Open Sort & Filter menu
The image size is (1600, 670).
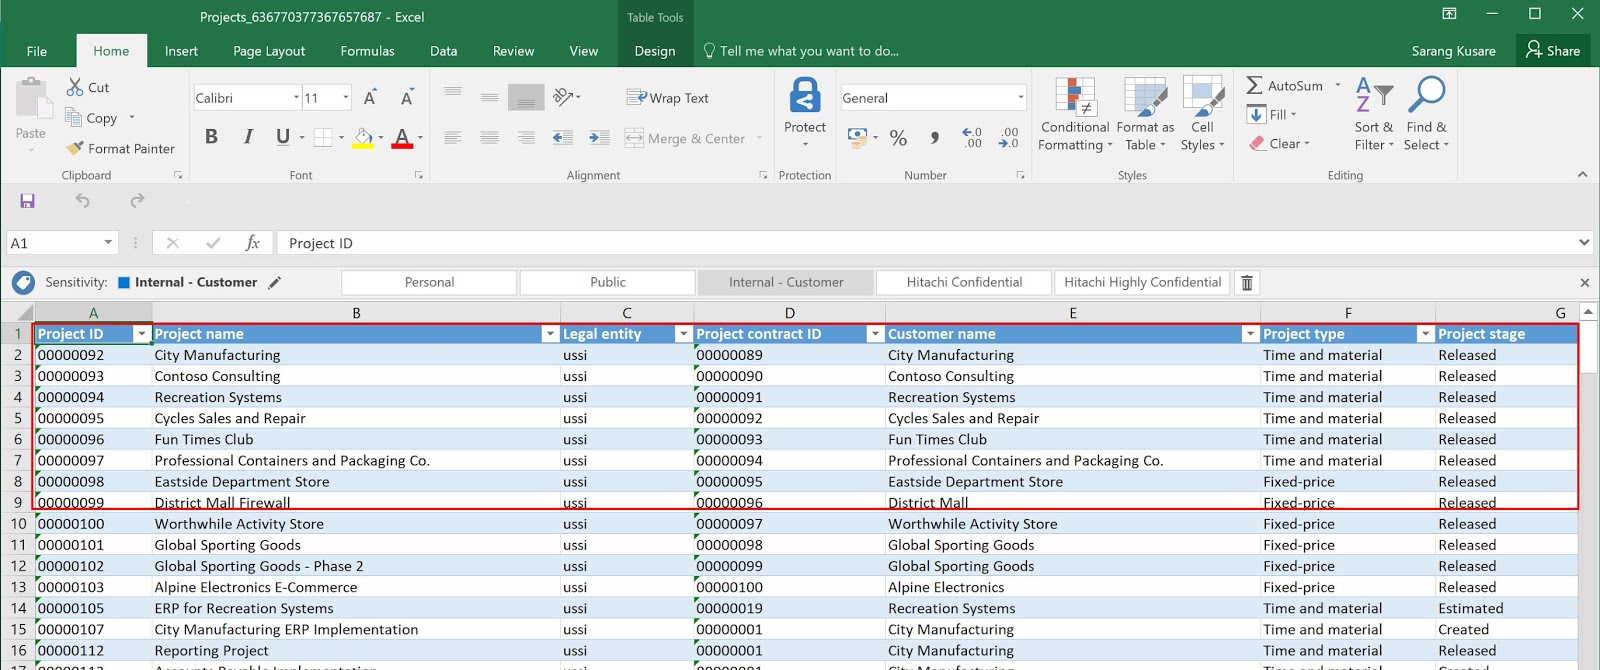(1374, 114)
